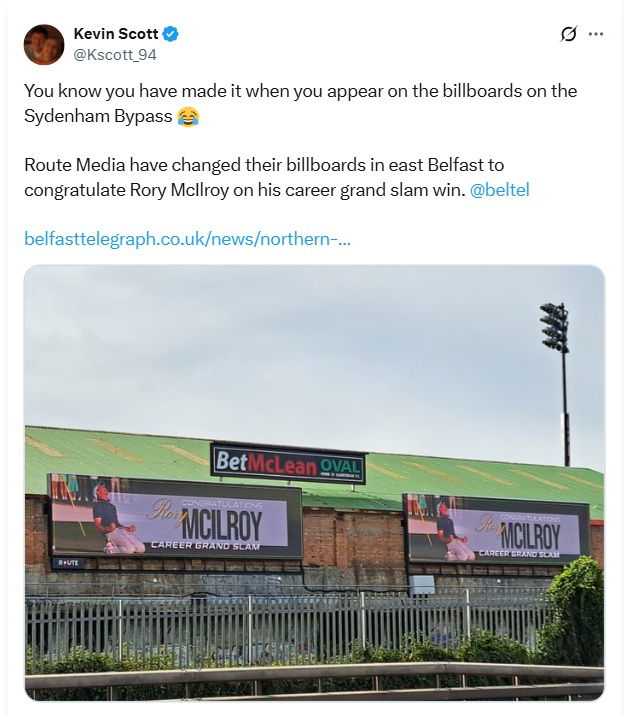
Task: Click the right Rory McIlroy billboard
Action: click(x=496, y=528)
